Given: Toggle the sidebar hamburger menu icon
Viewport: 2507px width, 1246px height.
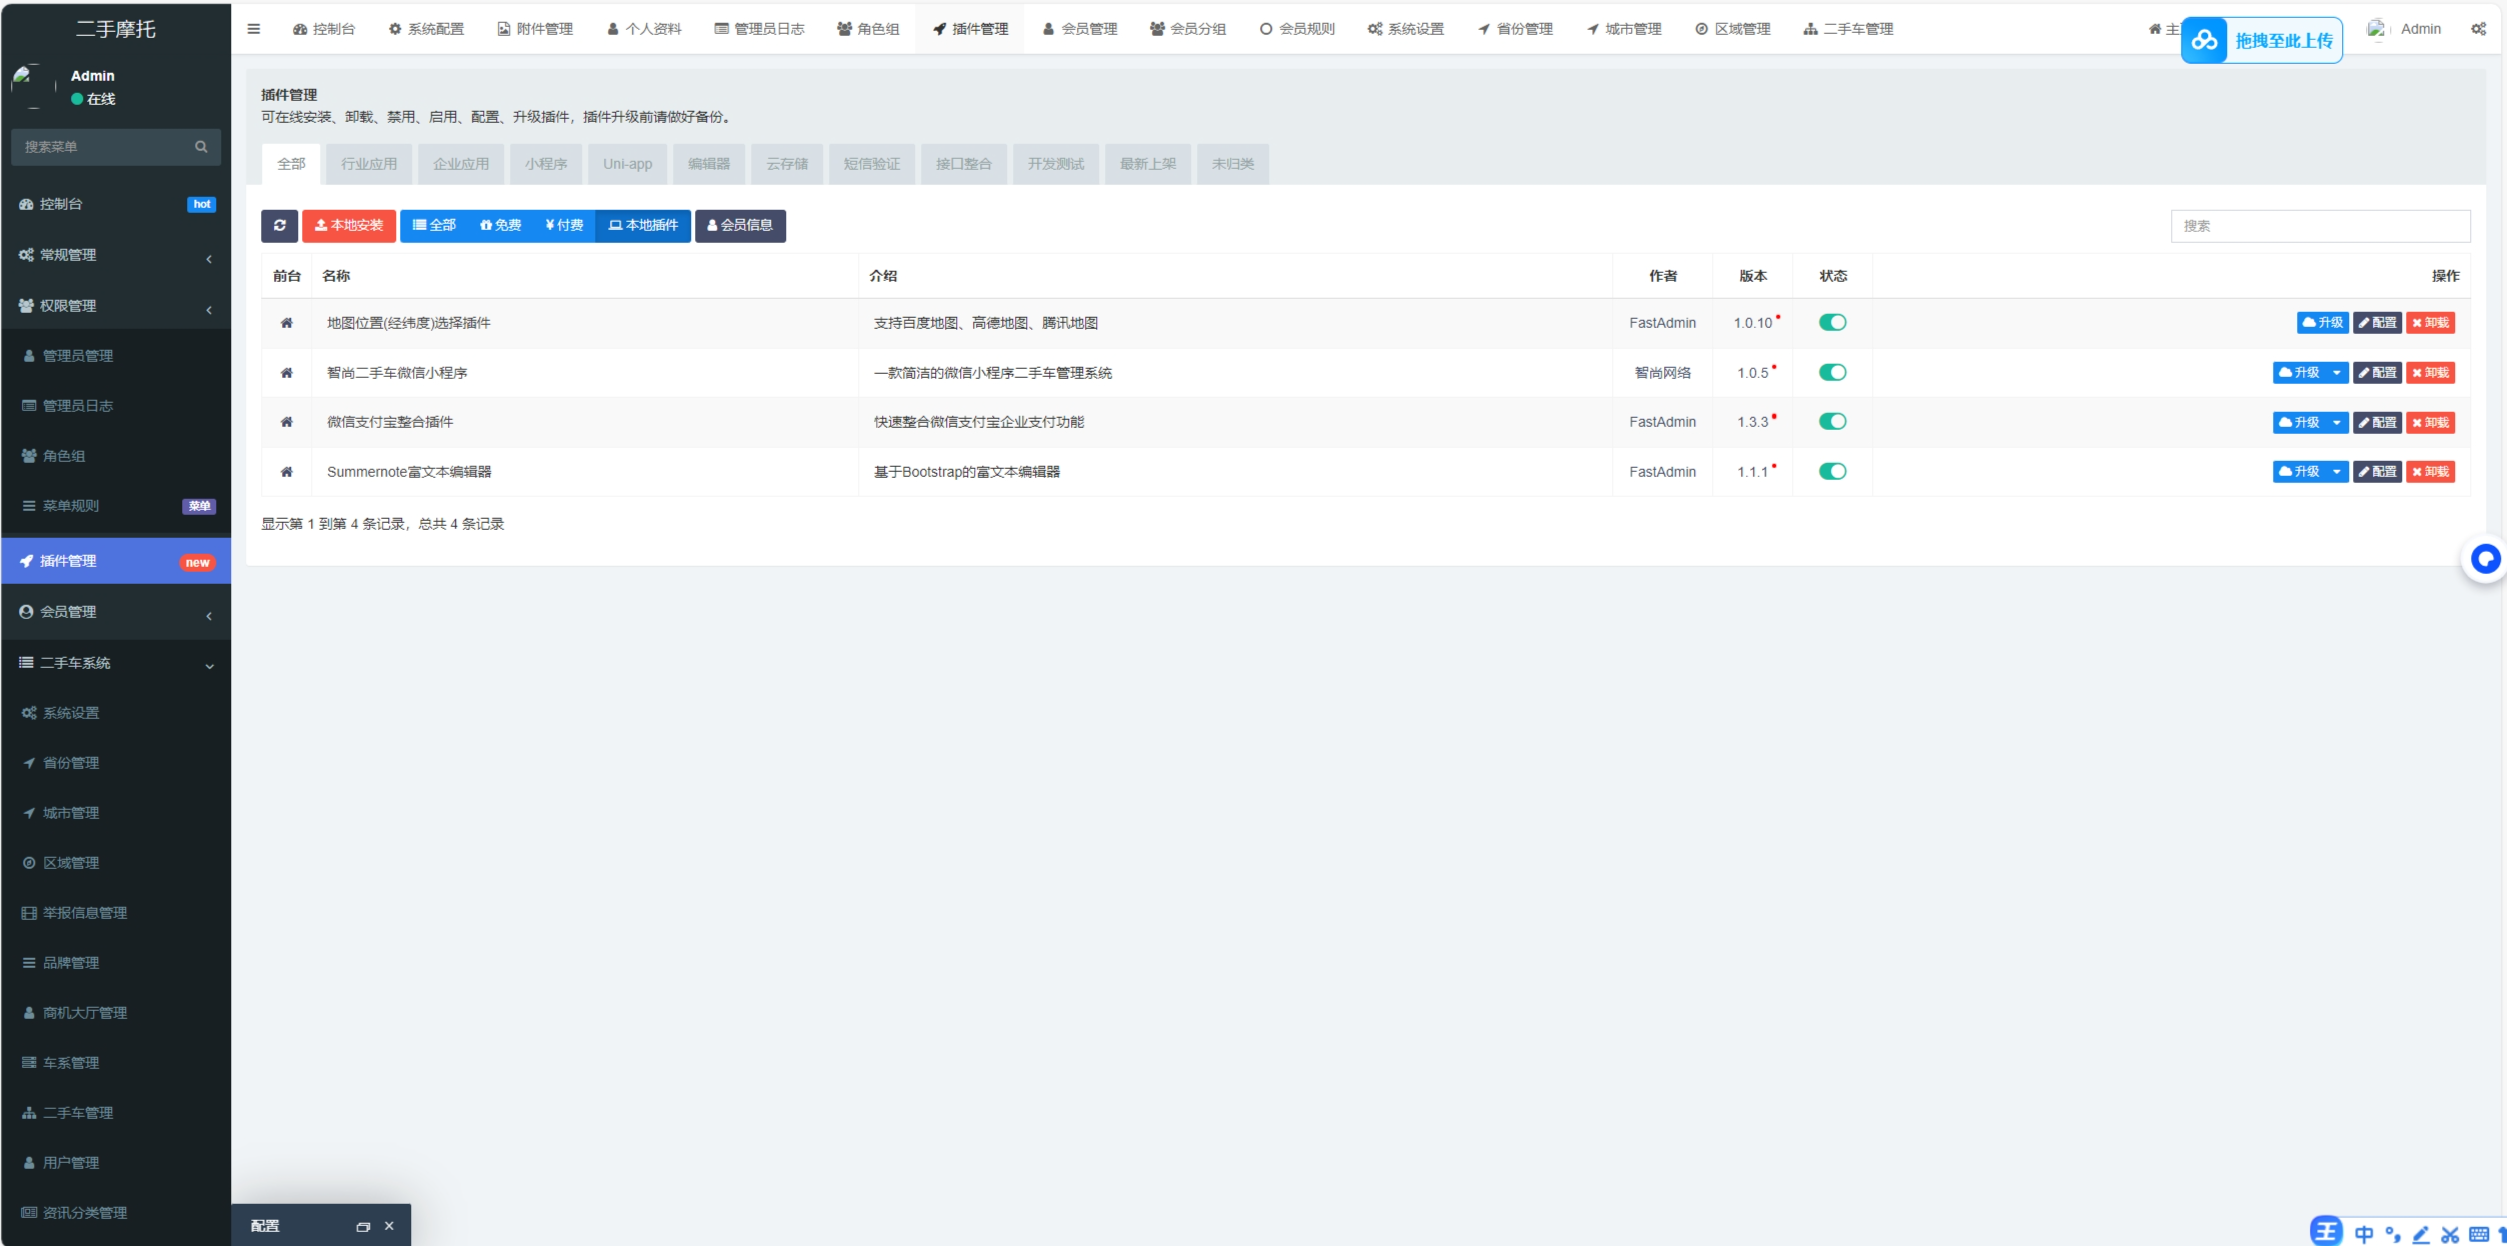Looking at the screenshot, I should point(254,29).
